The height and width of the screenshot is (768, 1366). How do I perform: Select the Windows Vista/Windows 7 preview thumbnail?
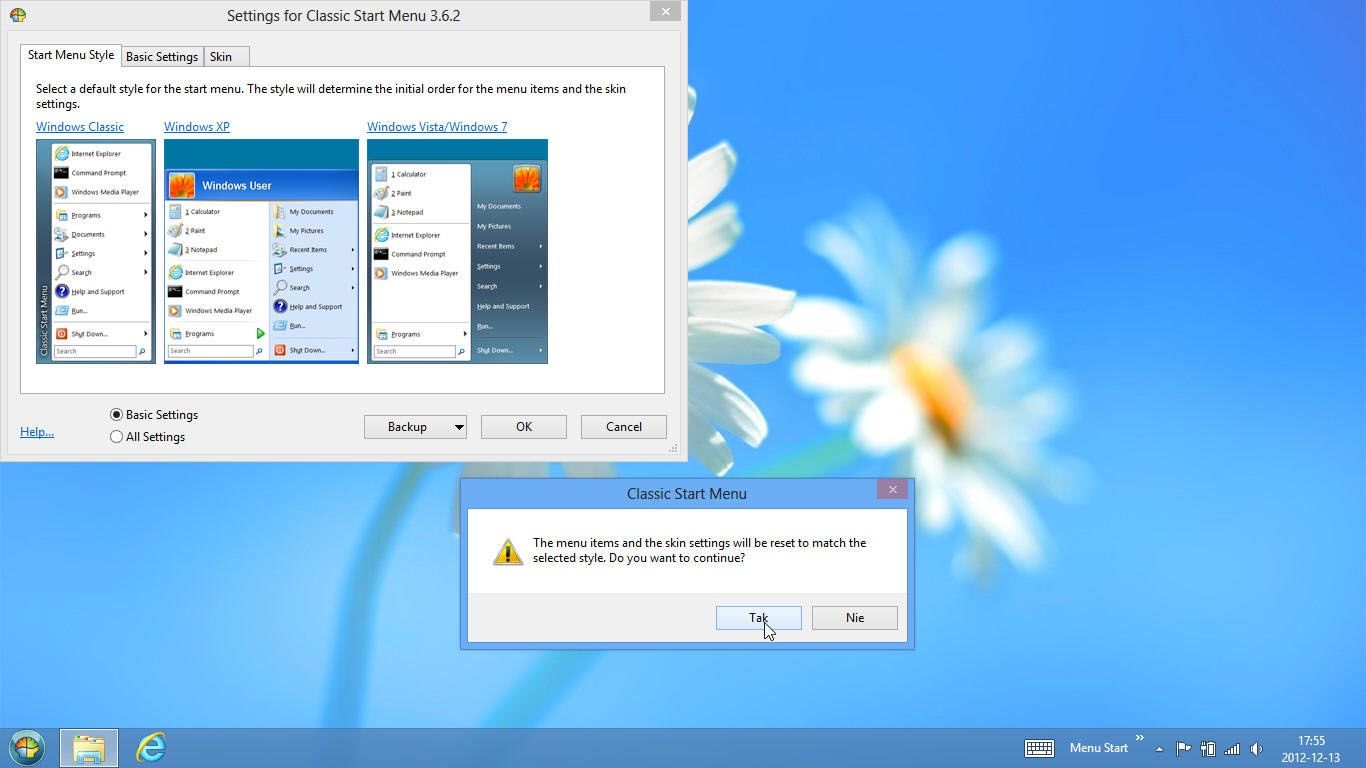[x=457, y=251]
